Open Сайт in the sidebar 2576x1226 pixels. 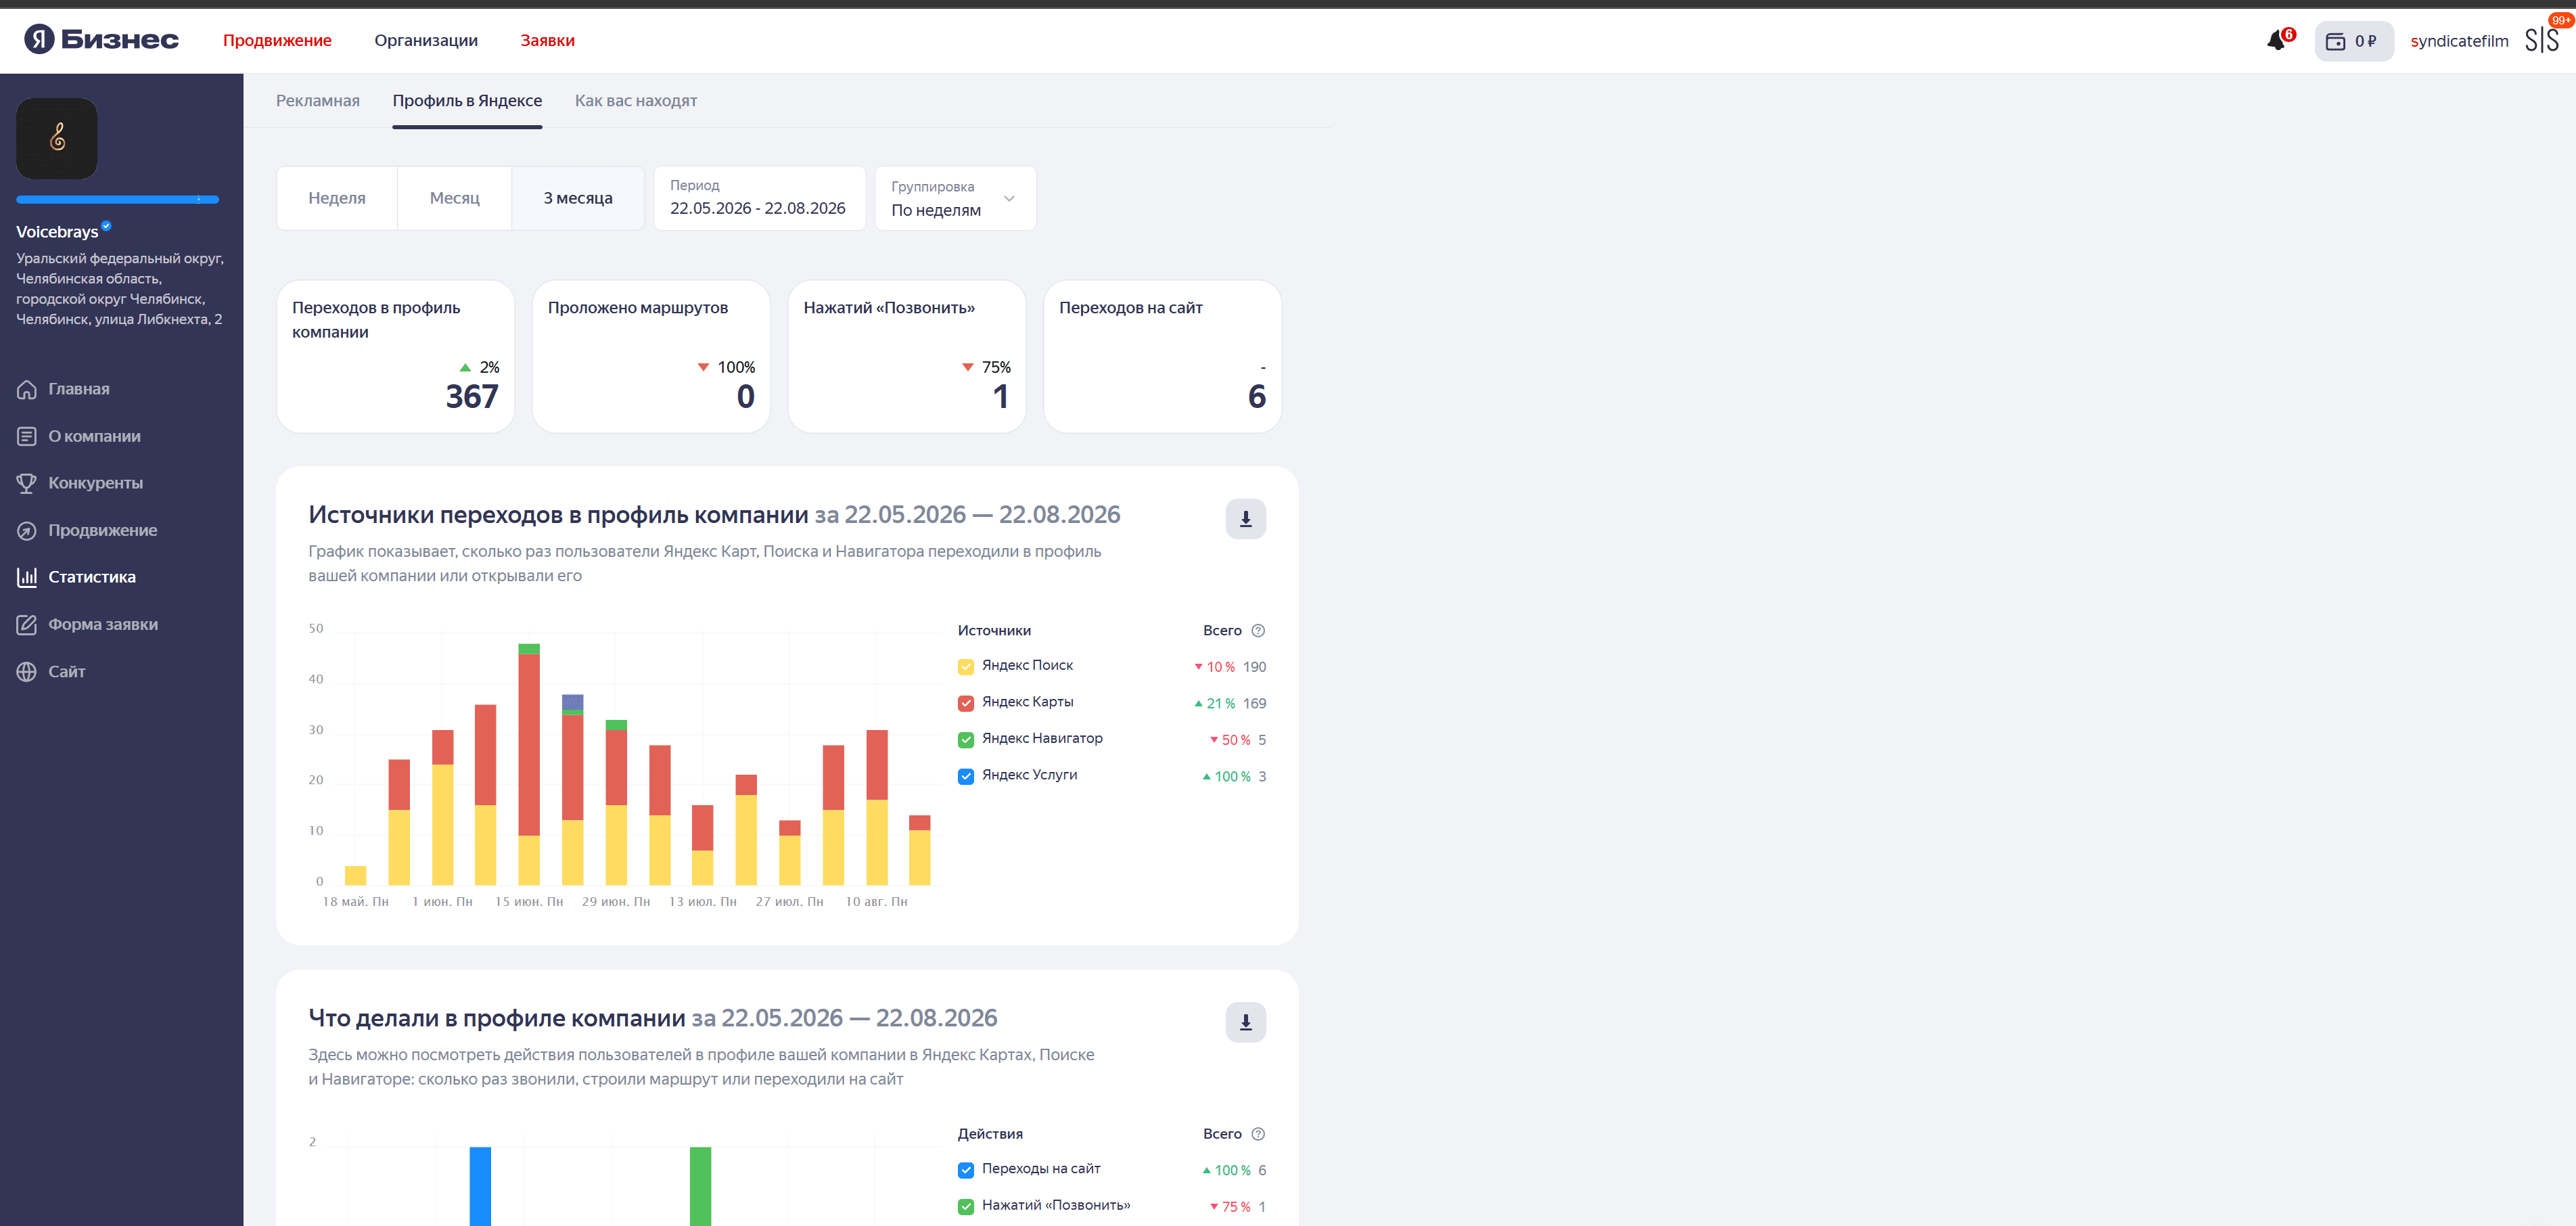click(67, 672)
